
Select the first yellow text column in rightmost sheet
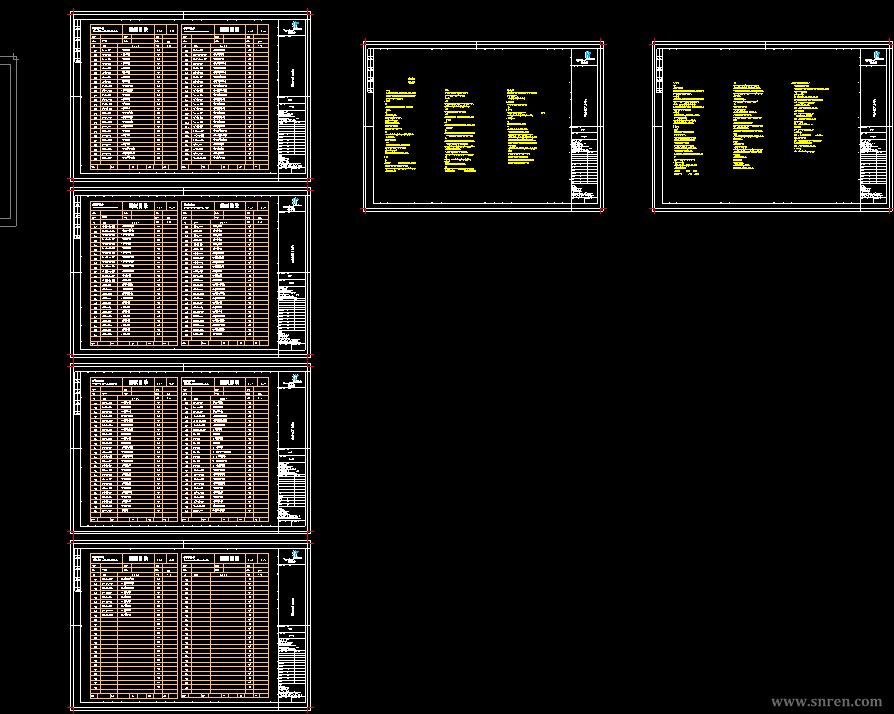[688, 128]
